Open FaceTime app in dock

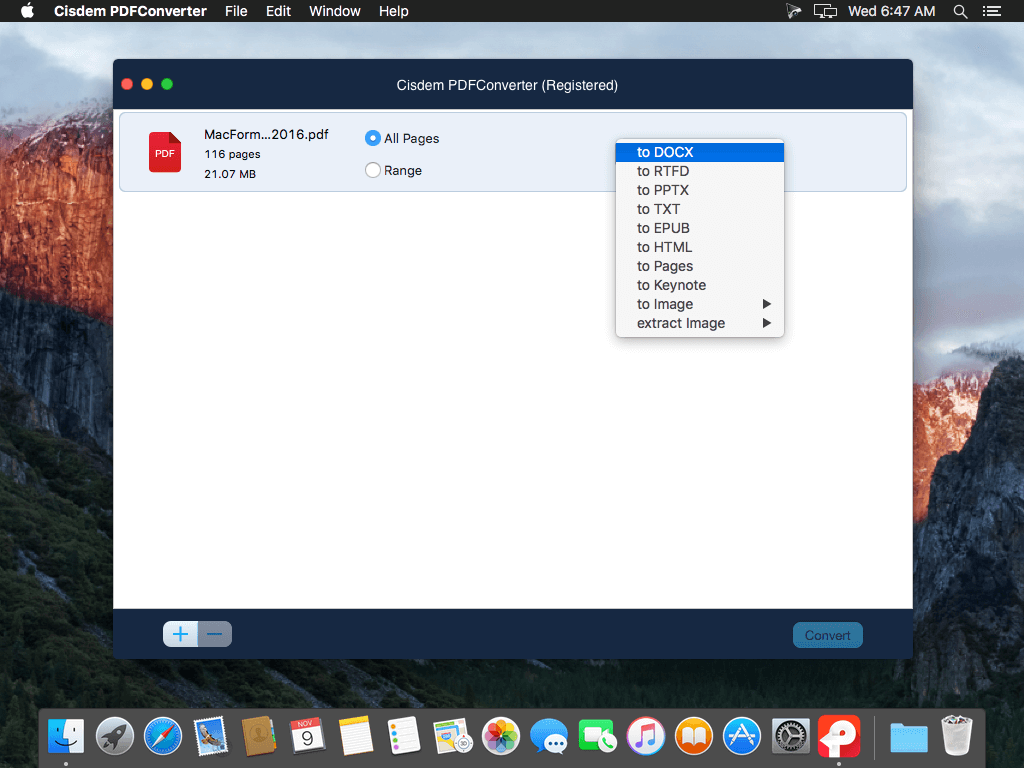click(x=597, y=736)
